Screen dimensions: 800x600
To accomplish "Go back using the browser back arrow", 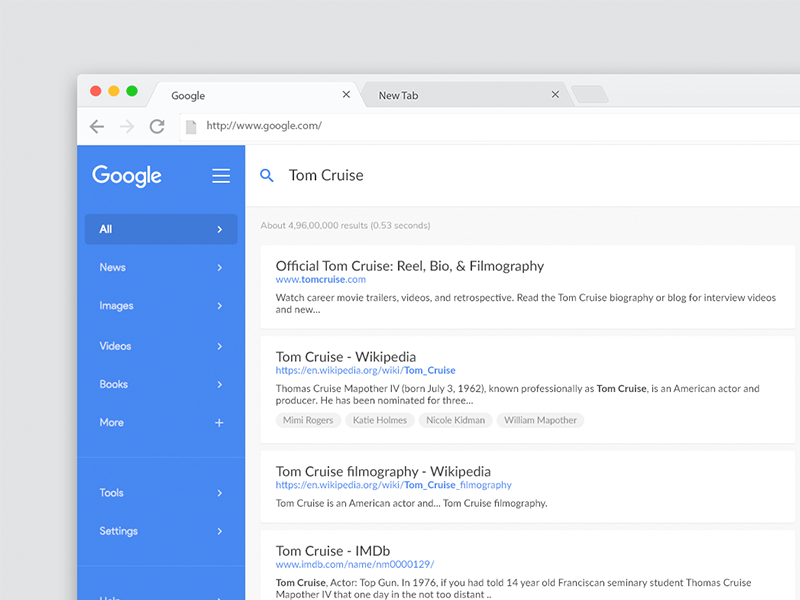I will pos(96,126).
